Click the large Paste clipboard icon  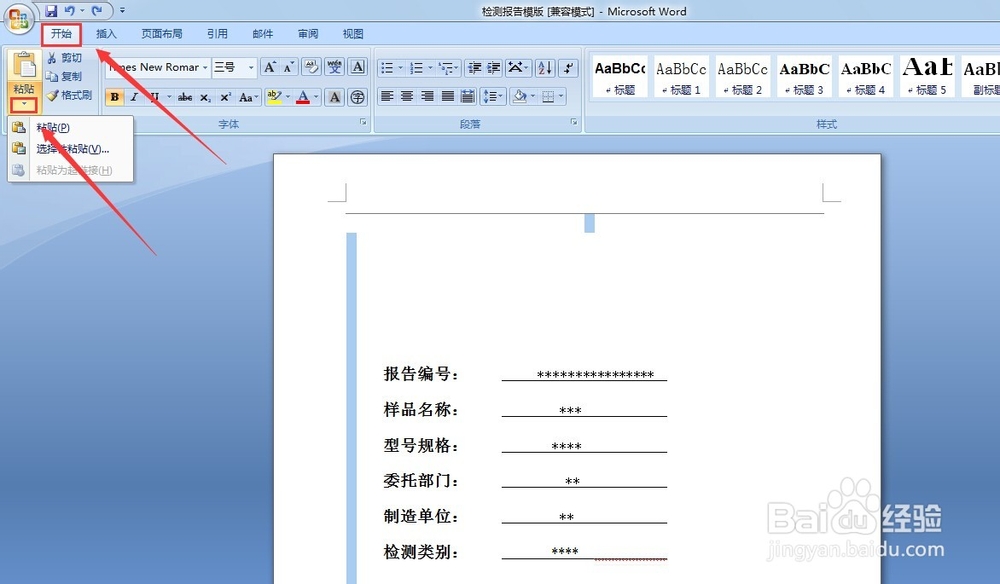point(24,65)
